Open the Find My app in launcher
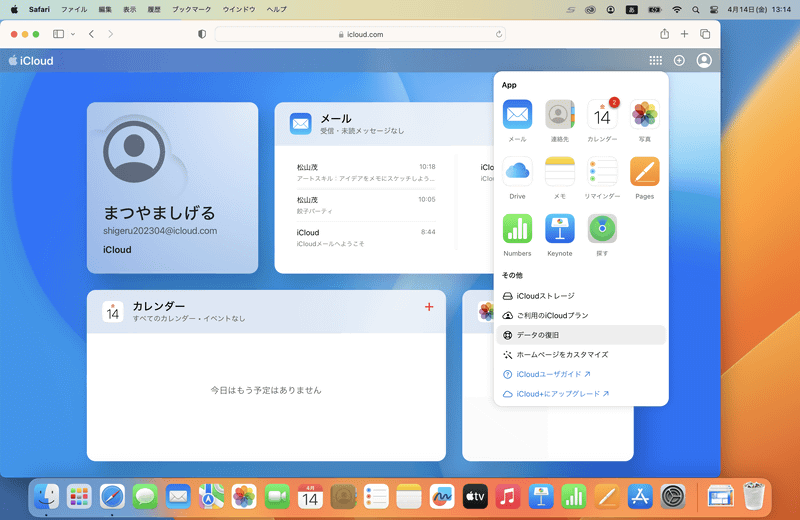 602,229
